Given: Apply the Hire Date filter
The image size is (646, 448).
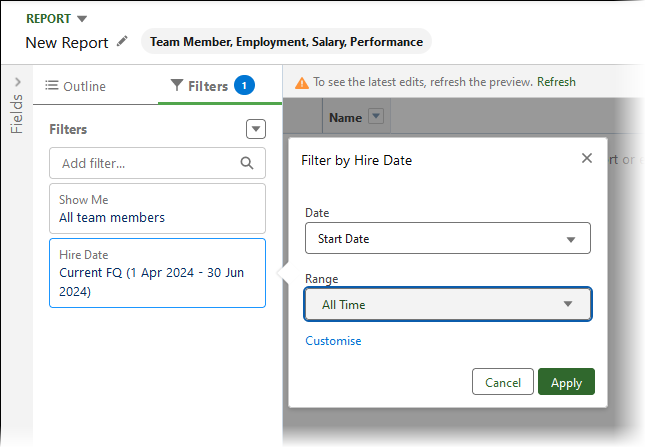Looking at the screenshot, I should [566, 382].
